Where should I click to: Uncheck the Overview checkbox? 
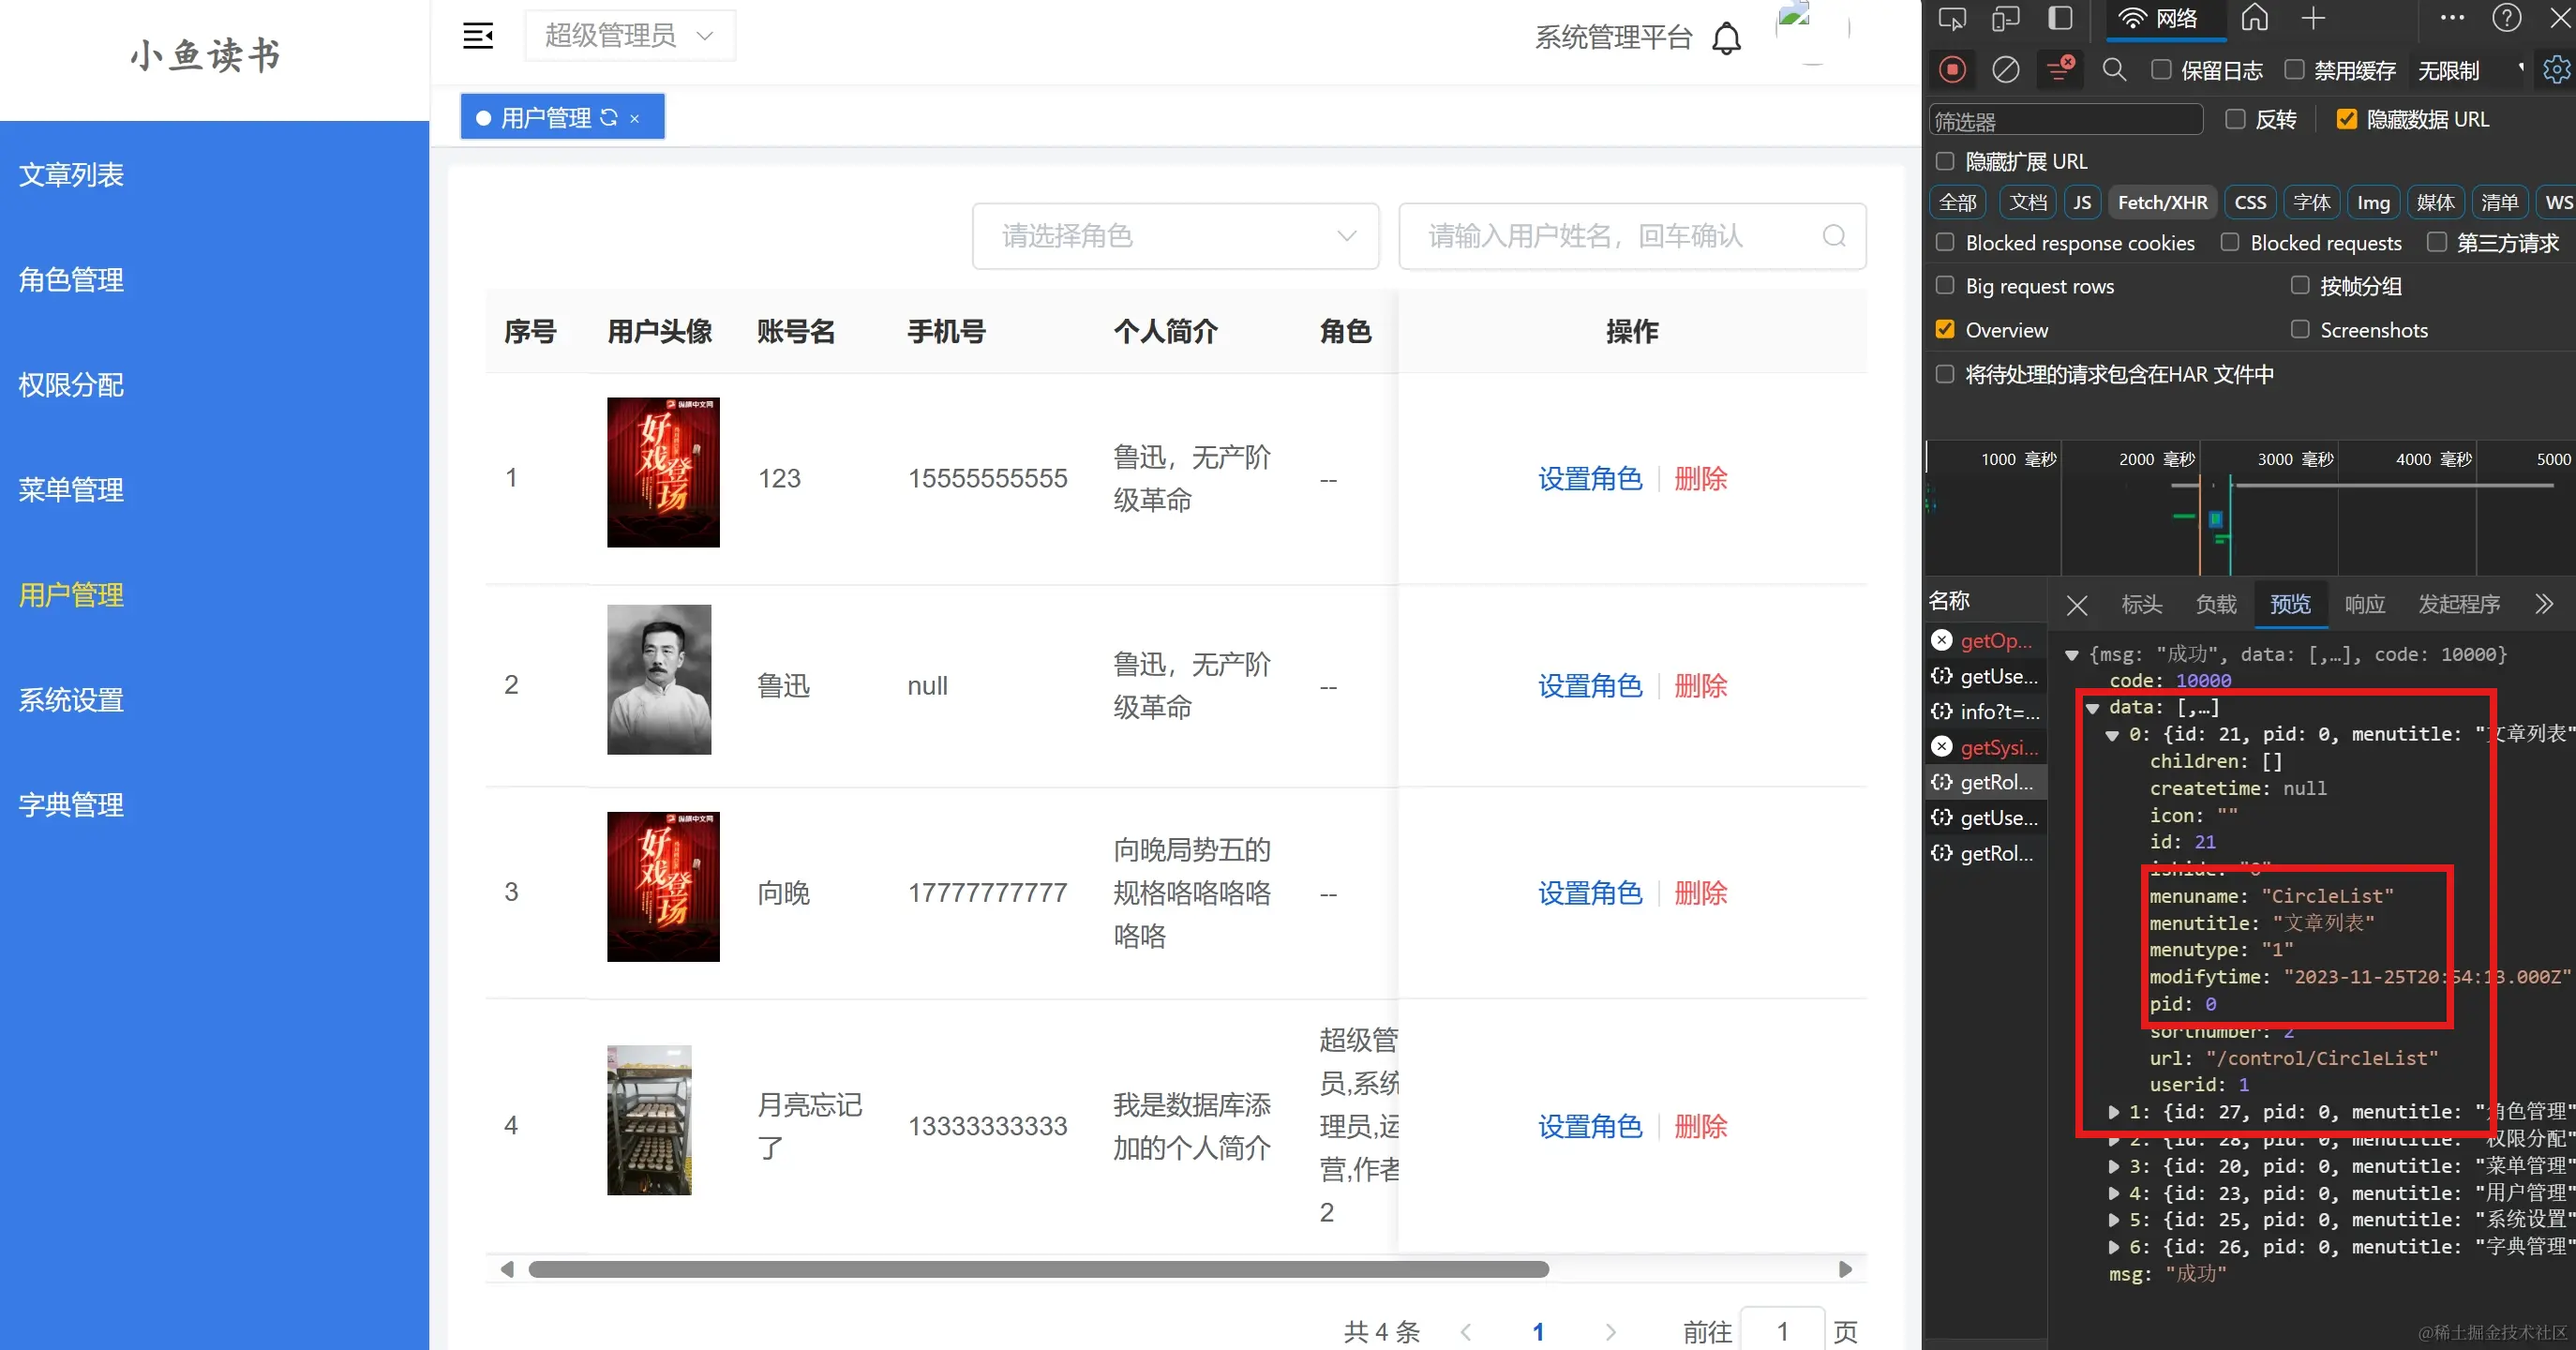[1945, 330]
